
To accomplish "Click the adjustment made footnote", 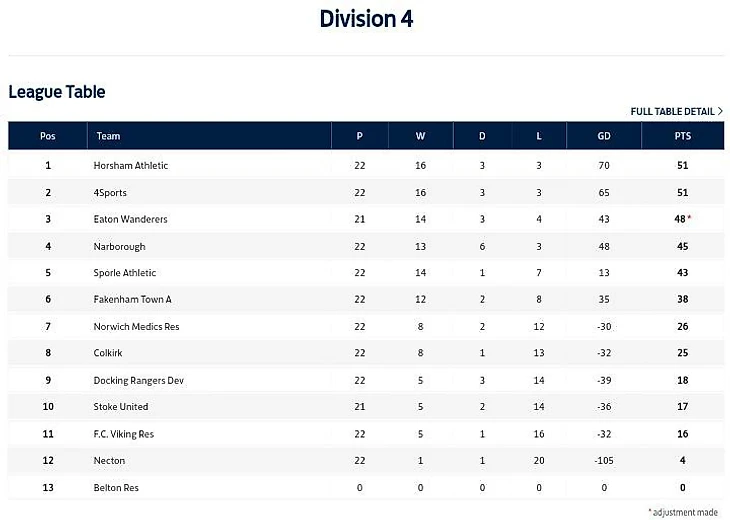I will click(x=683, y=512).
